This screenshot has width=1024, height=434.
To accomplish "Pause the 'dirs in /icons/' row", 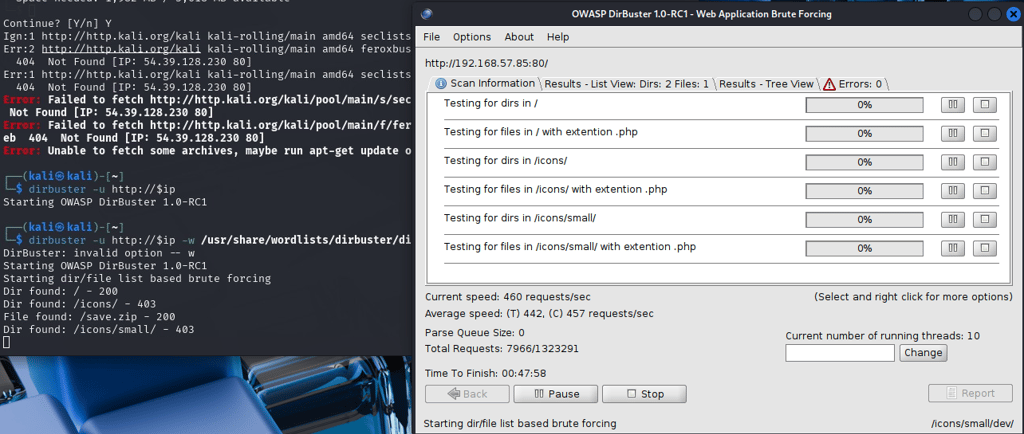I will click(x=953, y=162).
